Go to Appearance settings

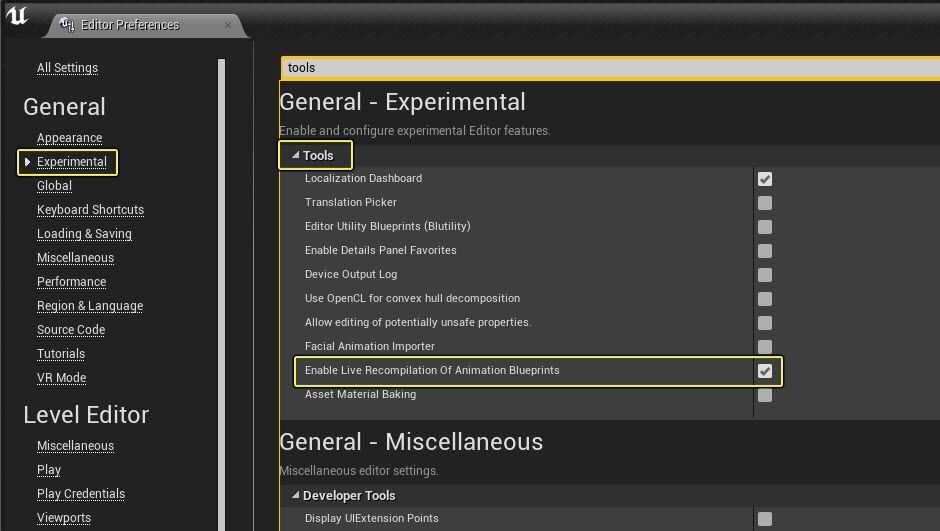[69, 138]
